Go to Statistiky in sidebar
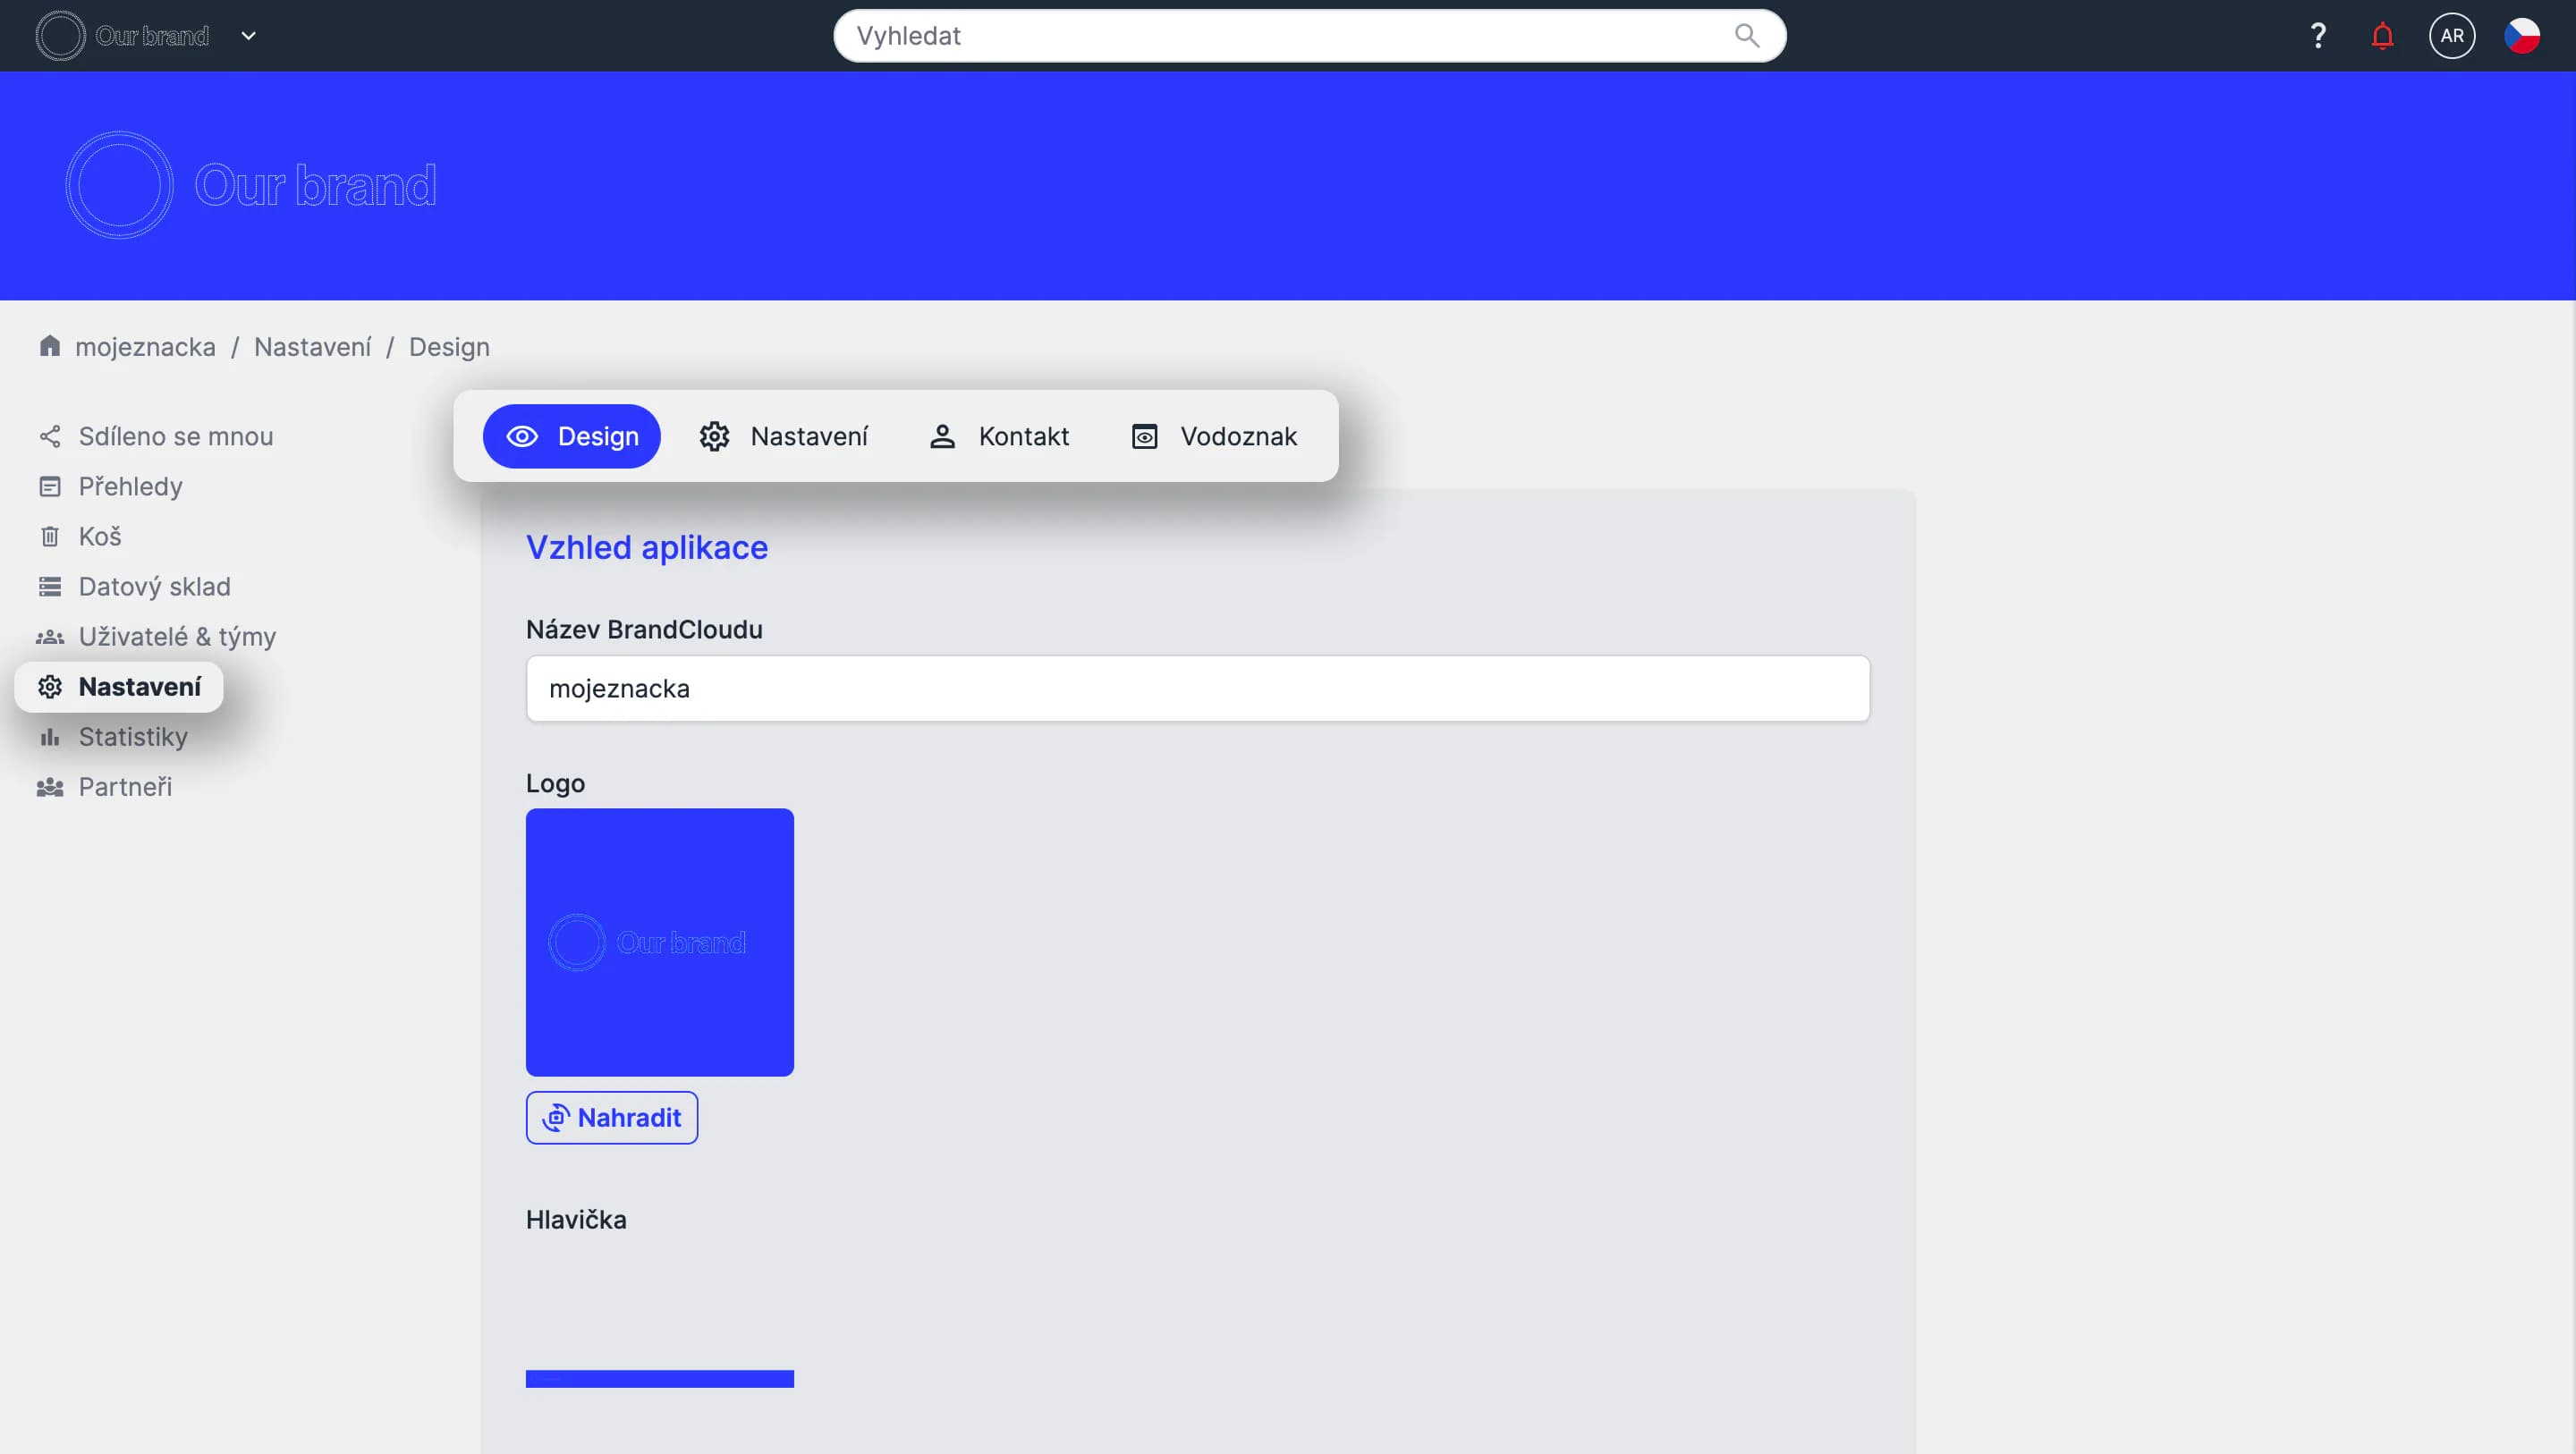 tap(133, 737)
